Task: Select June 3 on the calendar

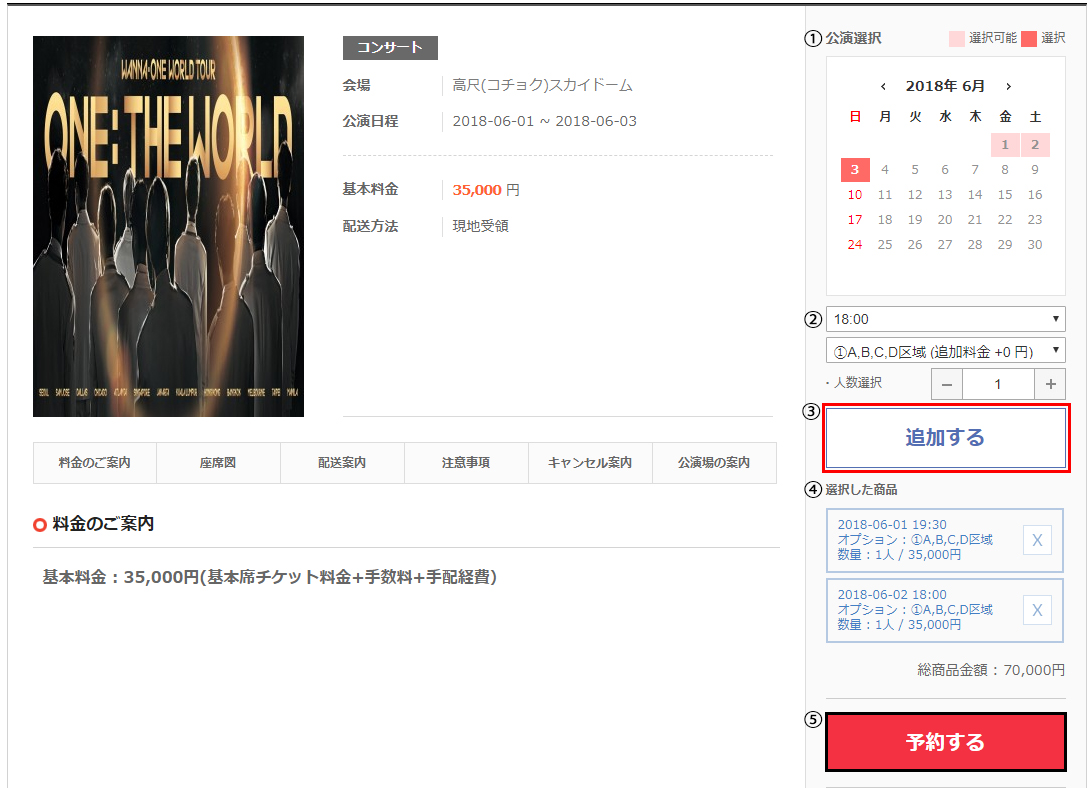Action: point(855,170)
